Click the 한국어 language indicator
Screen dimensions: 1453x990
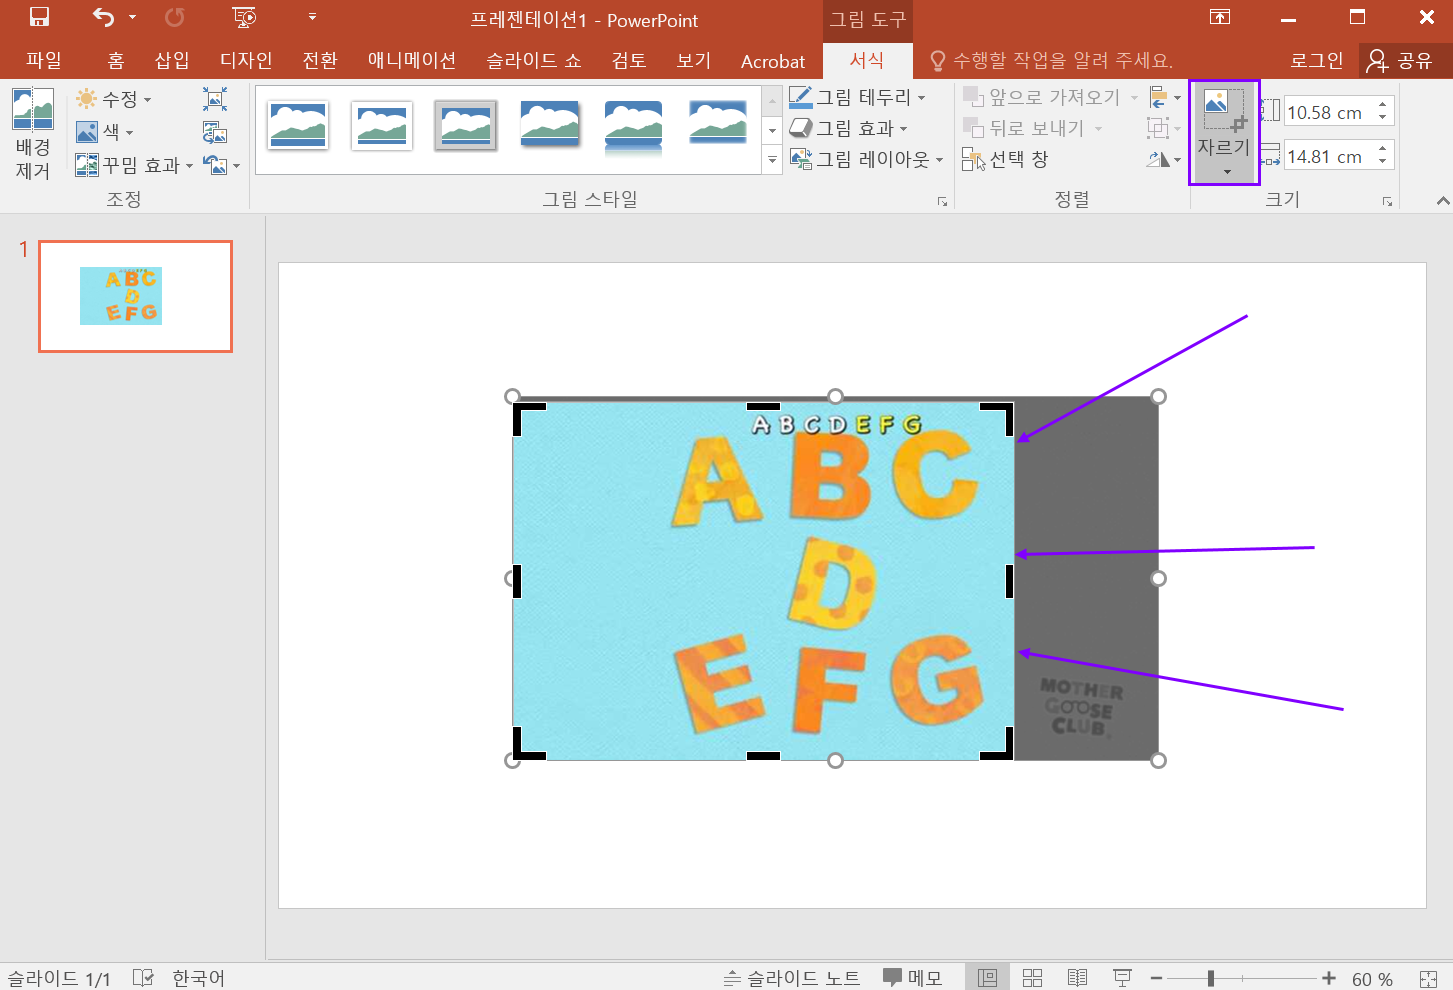[198, 978]
